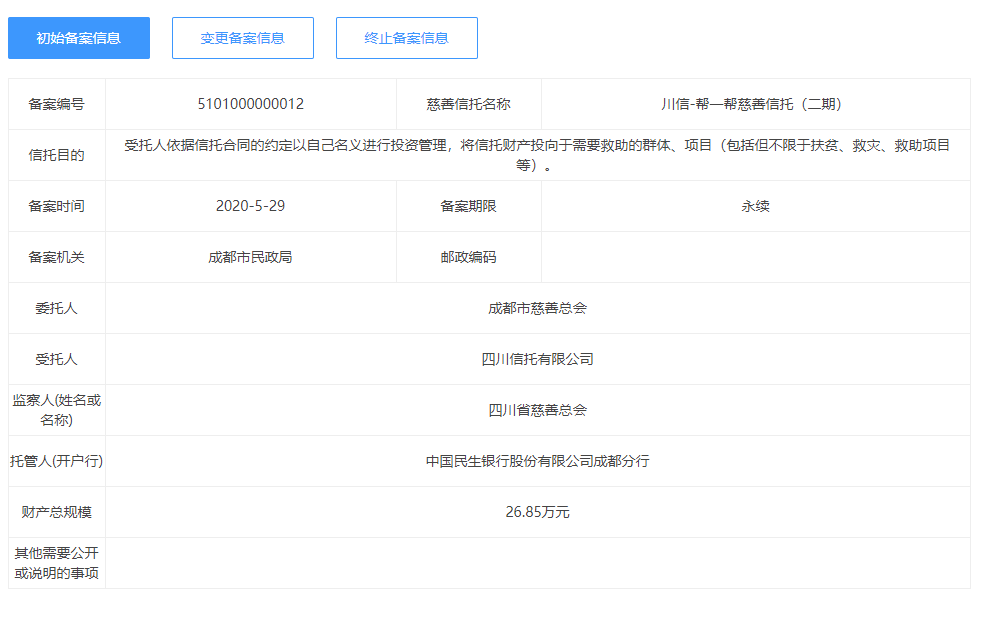Viewport: 982px width, 628px height.
Task: Click the trustee 四川信托有限公司
Action: [537, 359]
